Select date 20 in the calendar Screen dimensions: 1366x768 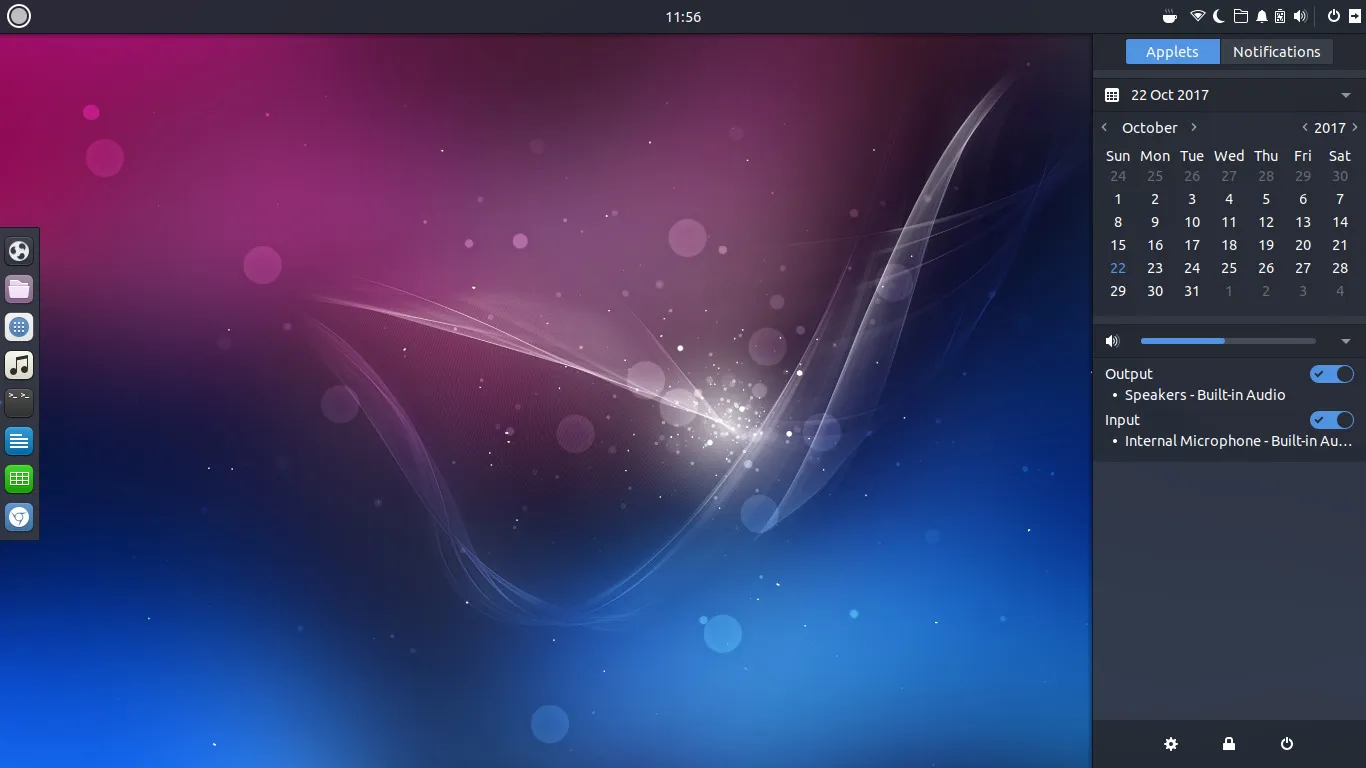pyautogui.click(x=1303, y=245)
